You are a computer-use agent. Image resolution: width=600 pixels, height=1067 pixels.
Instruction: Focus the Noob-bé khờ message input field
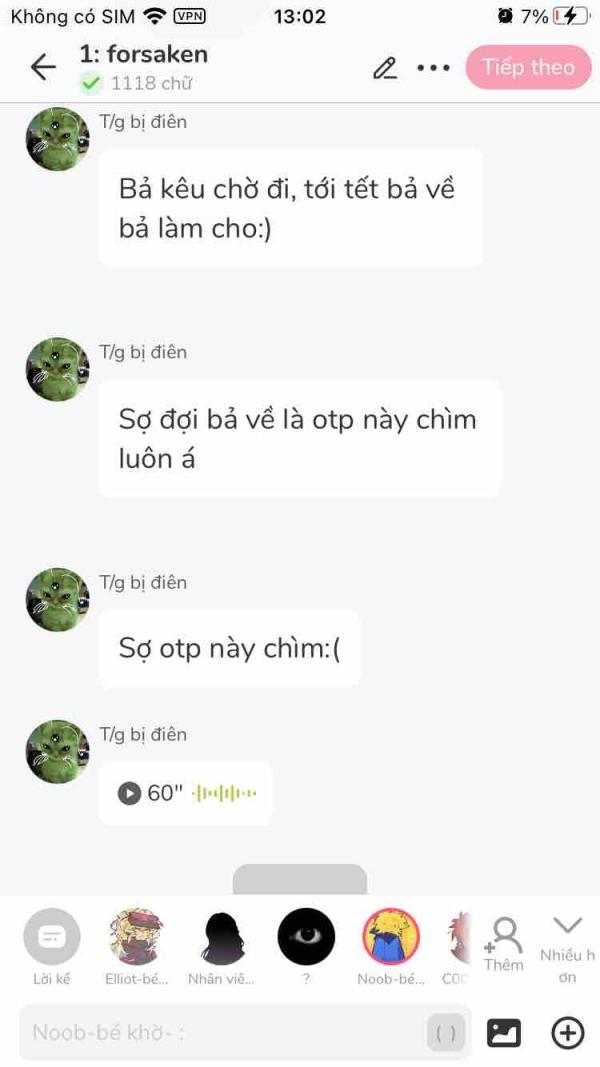point(224,1032)
